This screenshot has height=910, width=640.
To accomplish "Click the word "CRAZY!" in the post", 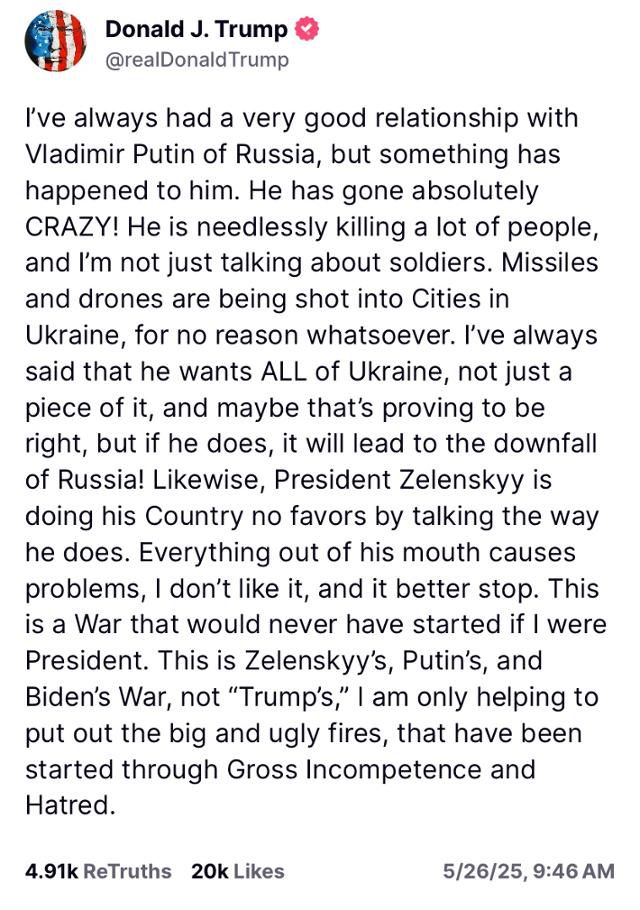I will pos(69,225).
